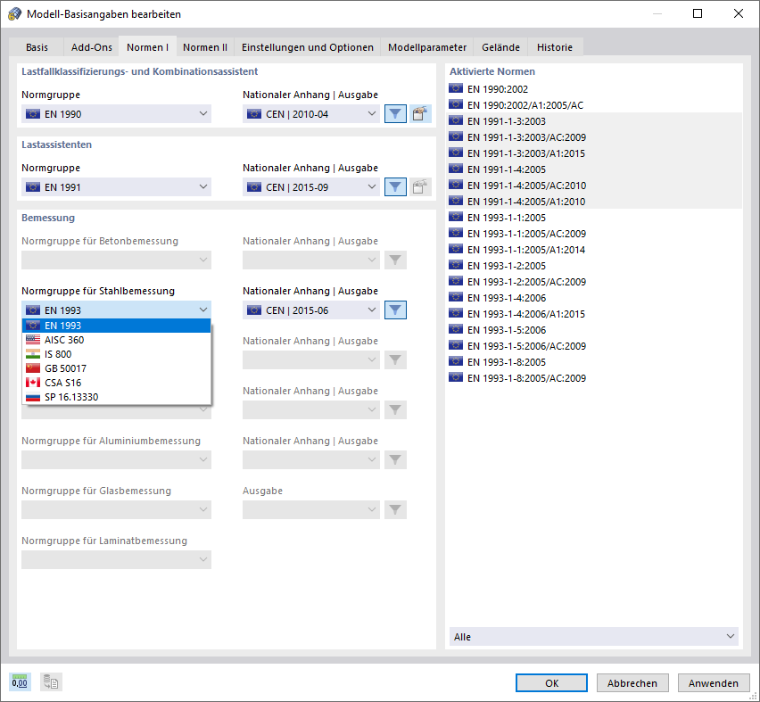
Task: Open the CEN | 2010-04 edition dropdown
Action: (x=311, y=114)
